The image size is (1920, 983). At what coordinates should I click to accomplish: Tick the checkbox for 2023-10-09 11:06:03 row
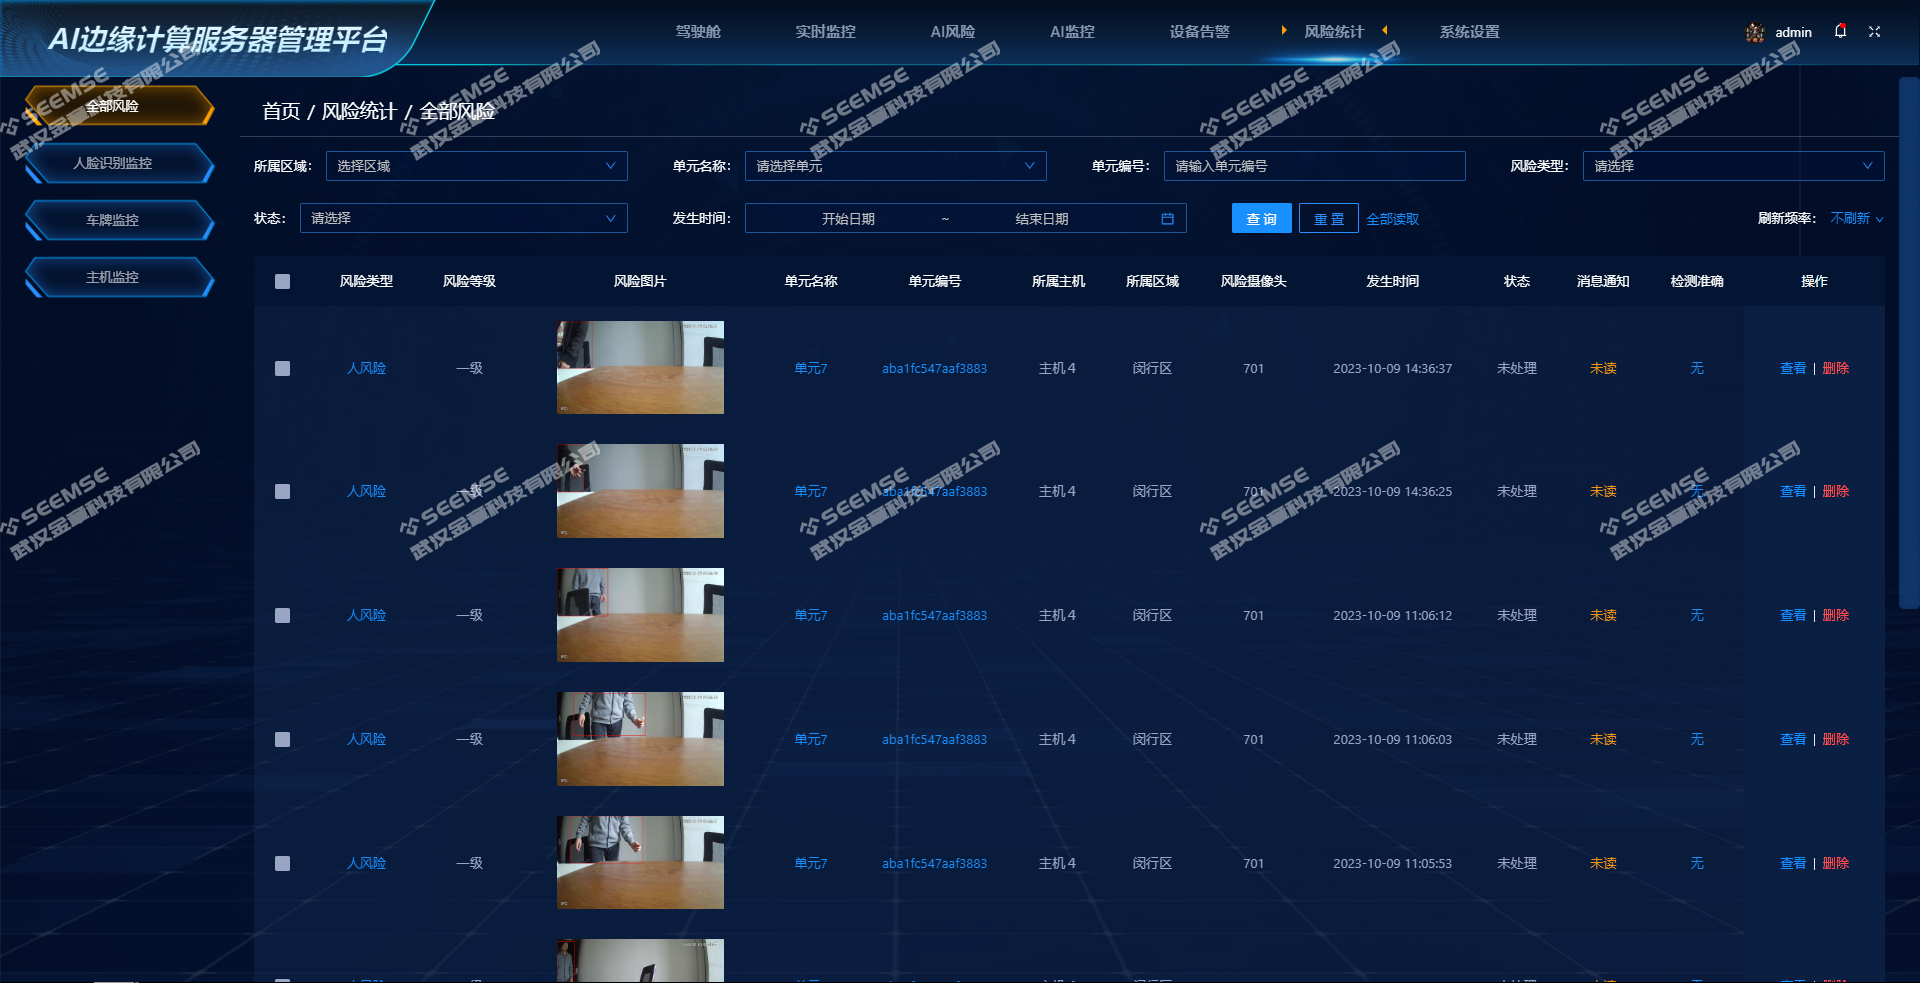282,739
